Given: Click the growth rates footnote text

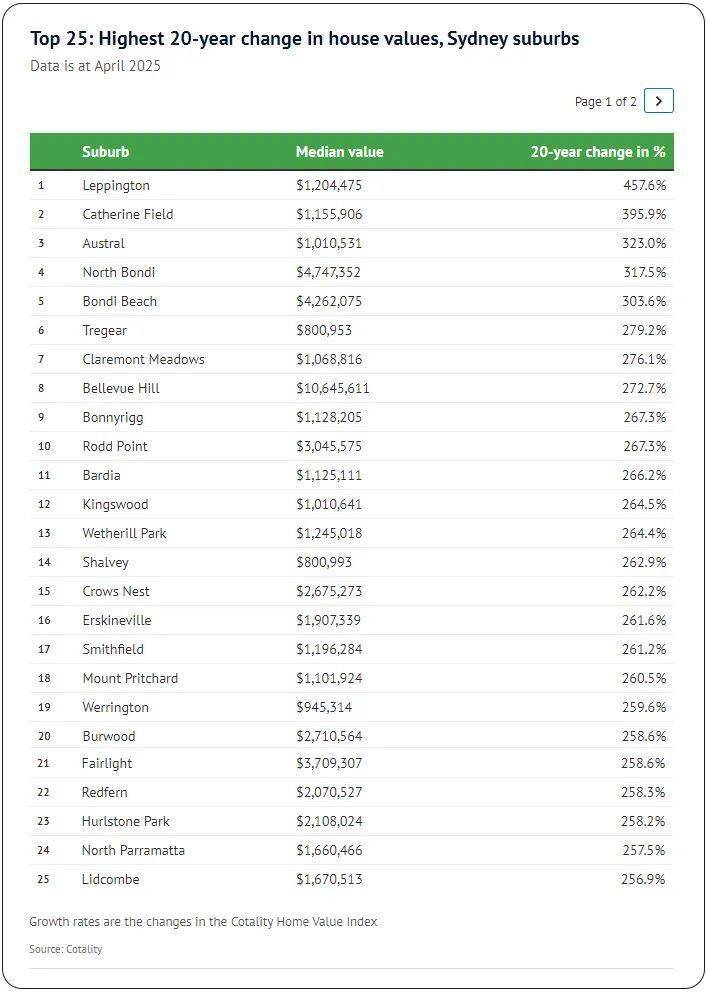Looking at the screenshot, I should (x=203, y=921).
